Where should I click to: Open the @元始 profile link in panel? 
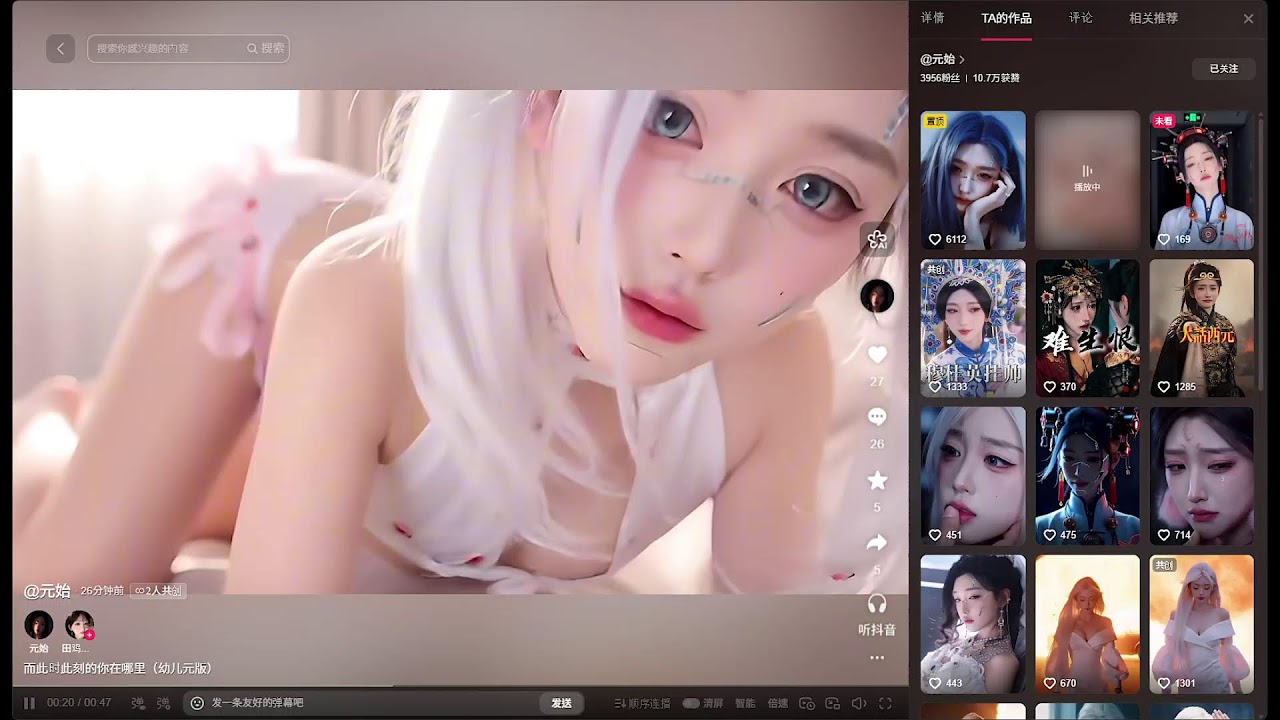942,59
